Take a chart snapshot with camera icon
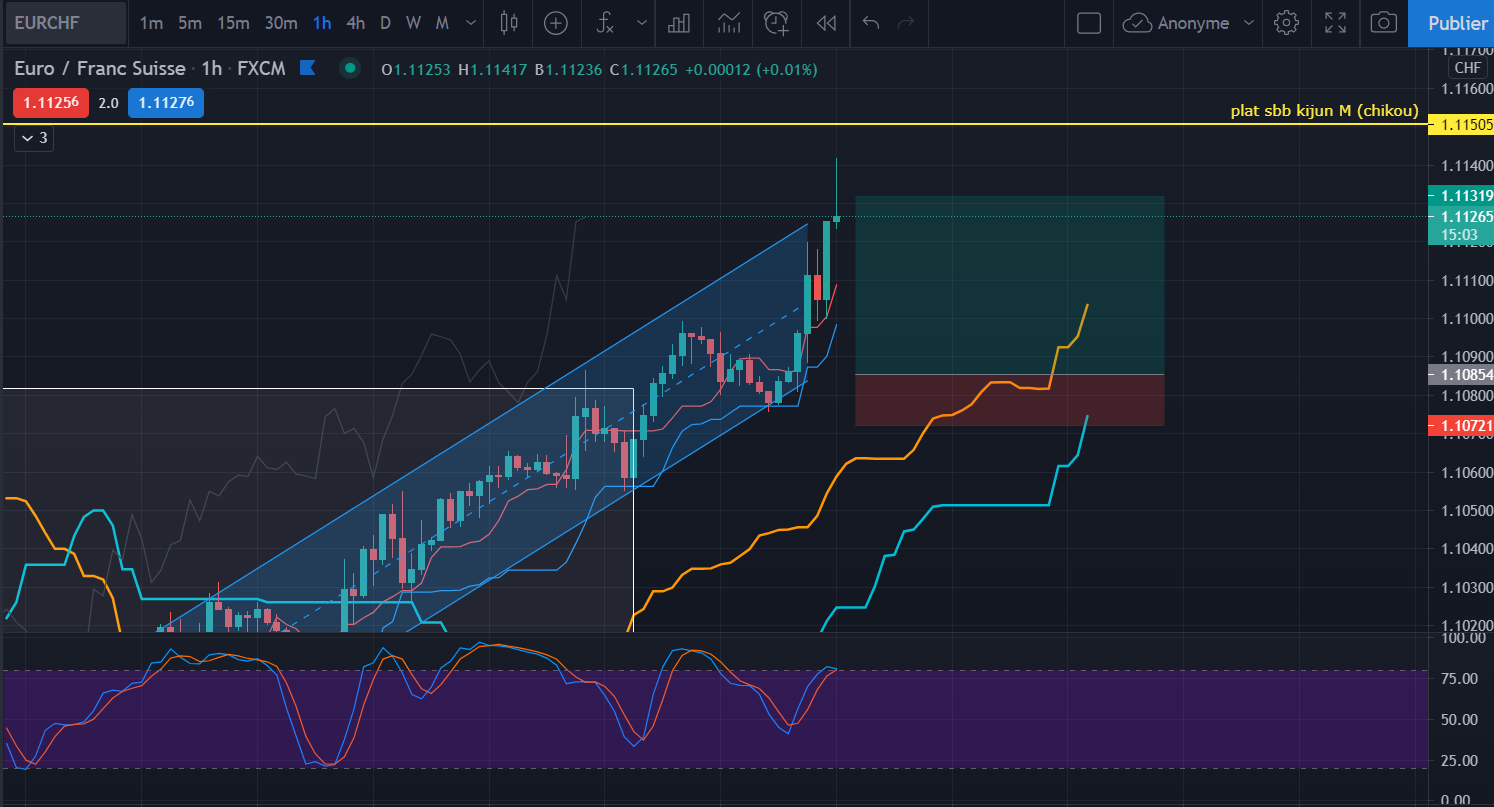Image resolution: width=1494 pixels, height=807 pixels. tap(1383, 23)
